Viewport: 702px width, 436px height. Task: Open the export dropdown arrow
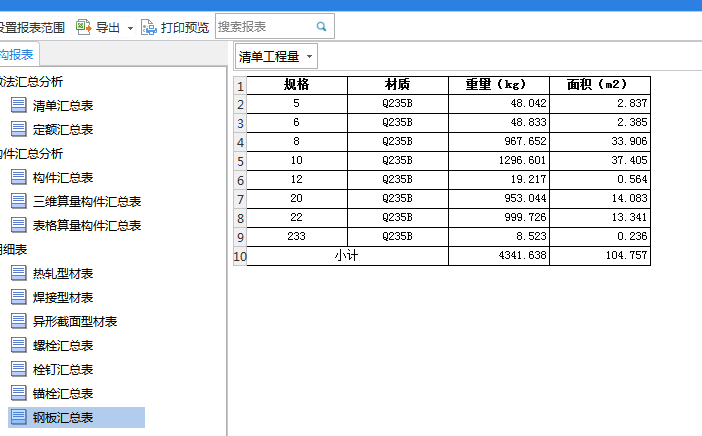point(130,28)
